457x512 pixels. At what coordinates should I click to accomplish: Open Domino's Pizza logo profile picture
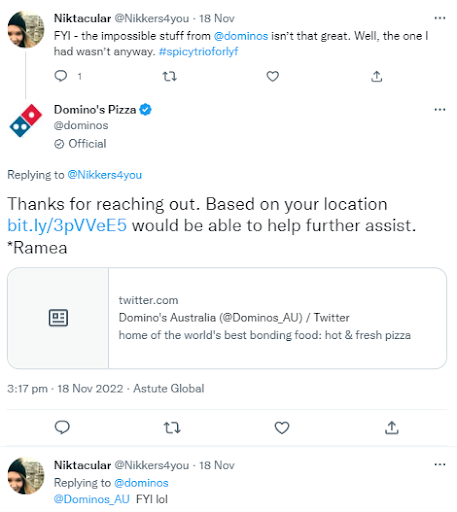tap(26, 120)
